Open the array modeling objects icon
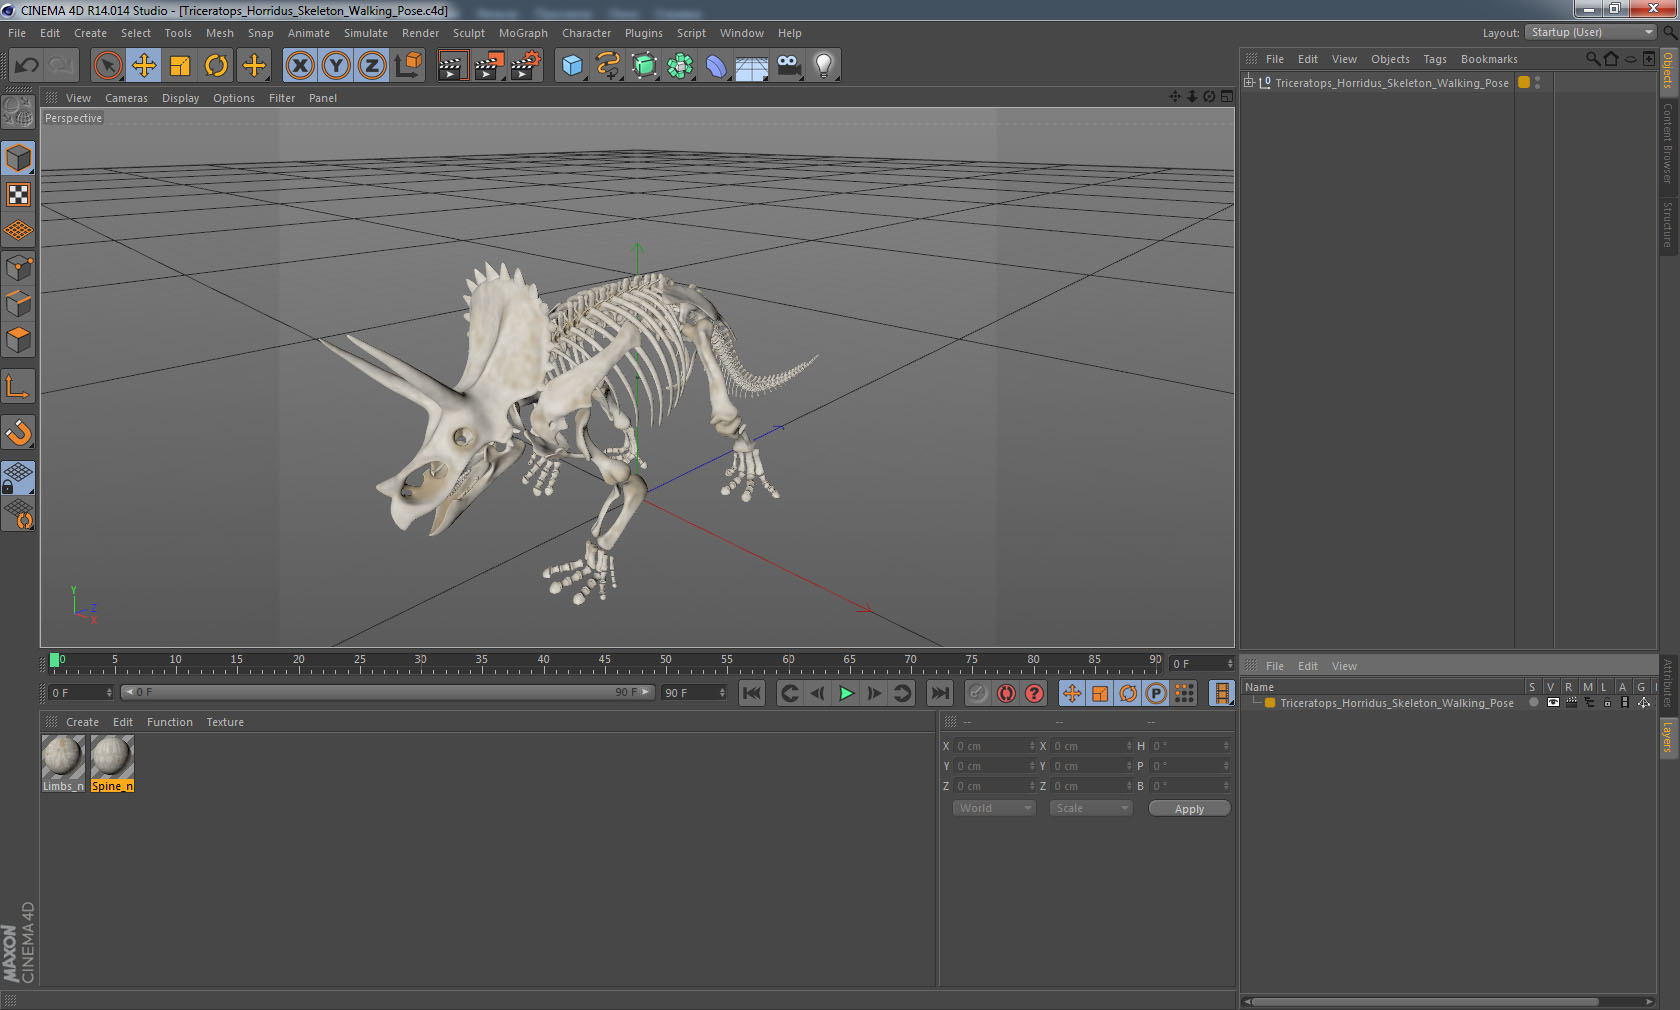The image size is (1680, 1010). [x=680, y=66]
